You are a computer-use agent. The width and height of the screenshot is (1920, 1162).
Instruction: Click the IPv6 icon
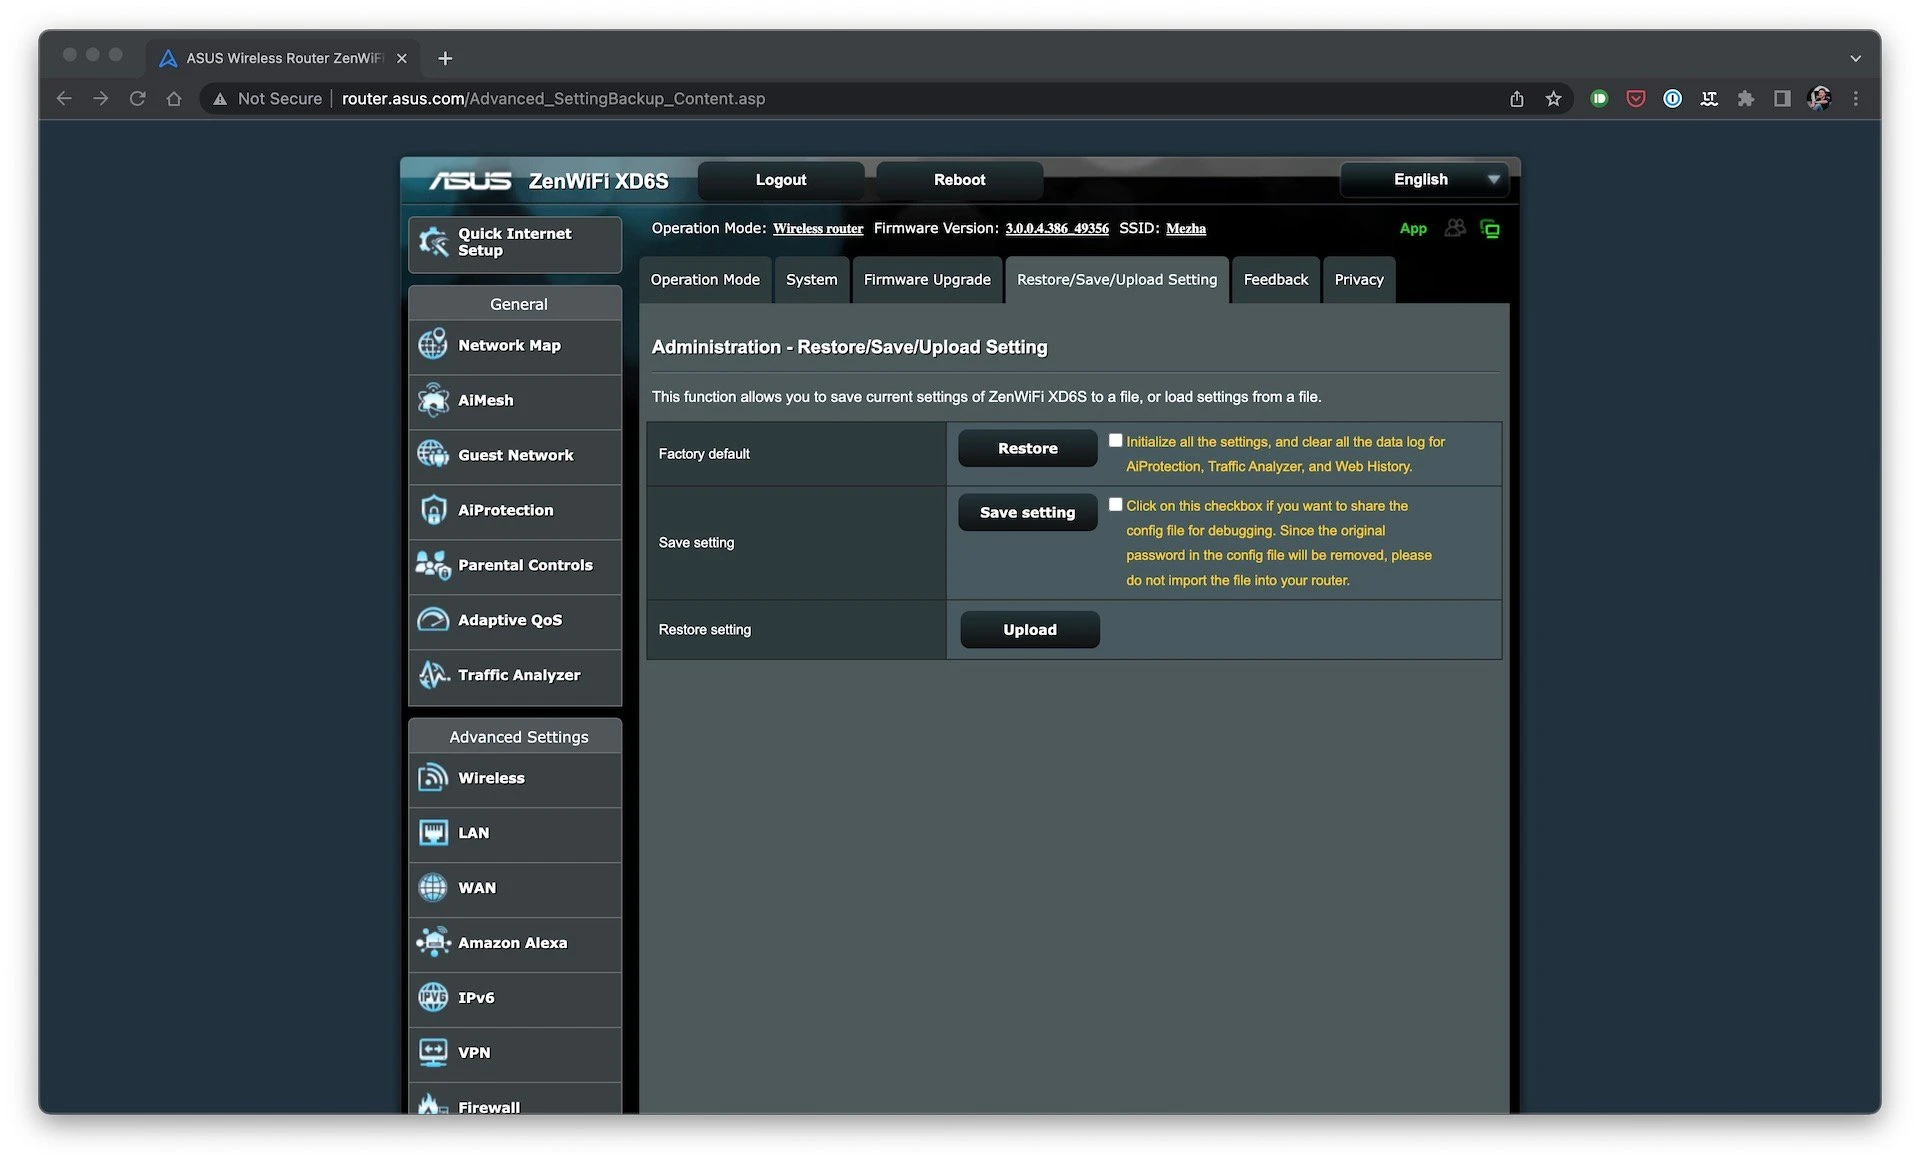(x=433, y=998)
